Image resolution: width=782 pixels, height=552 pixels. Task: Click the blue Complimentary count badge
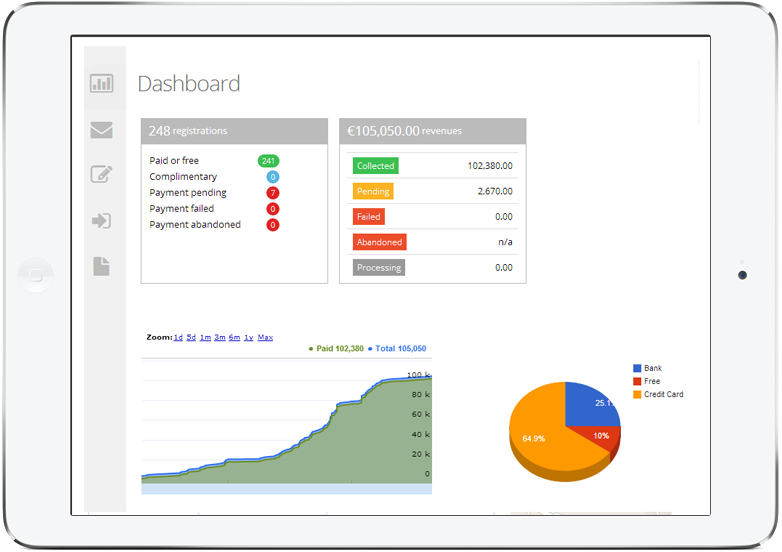(273, 177)
